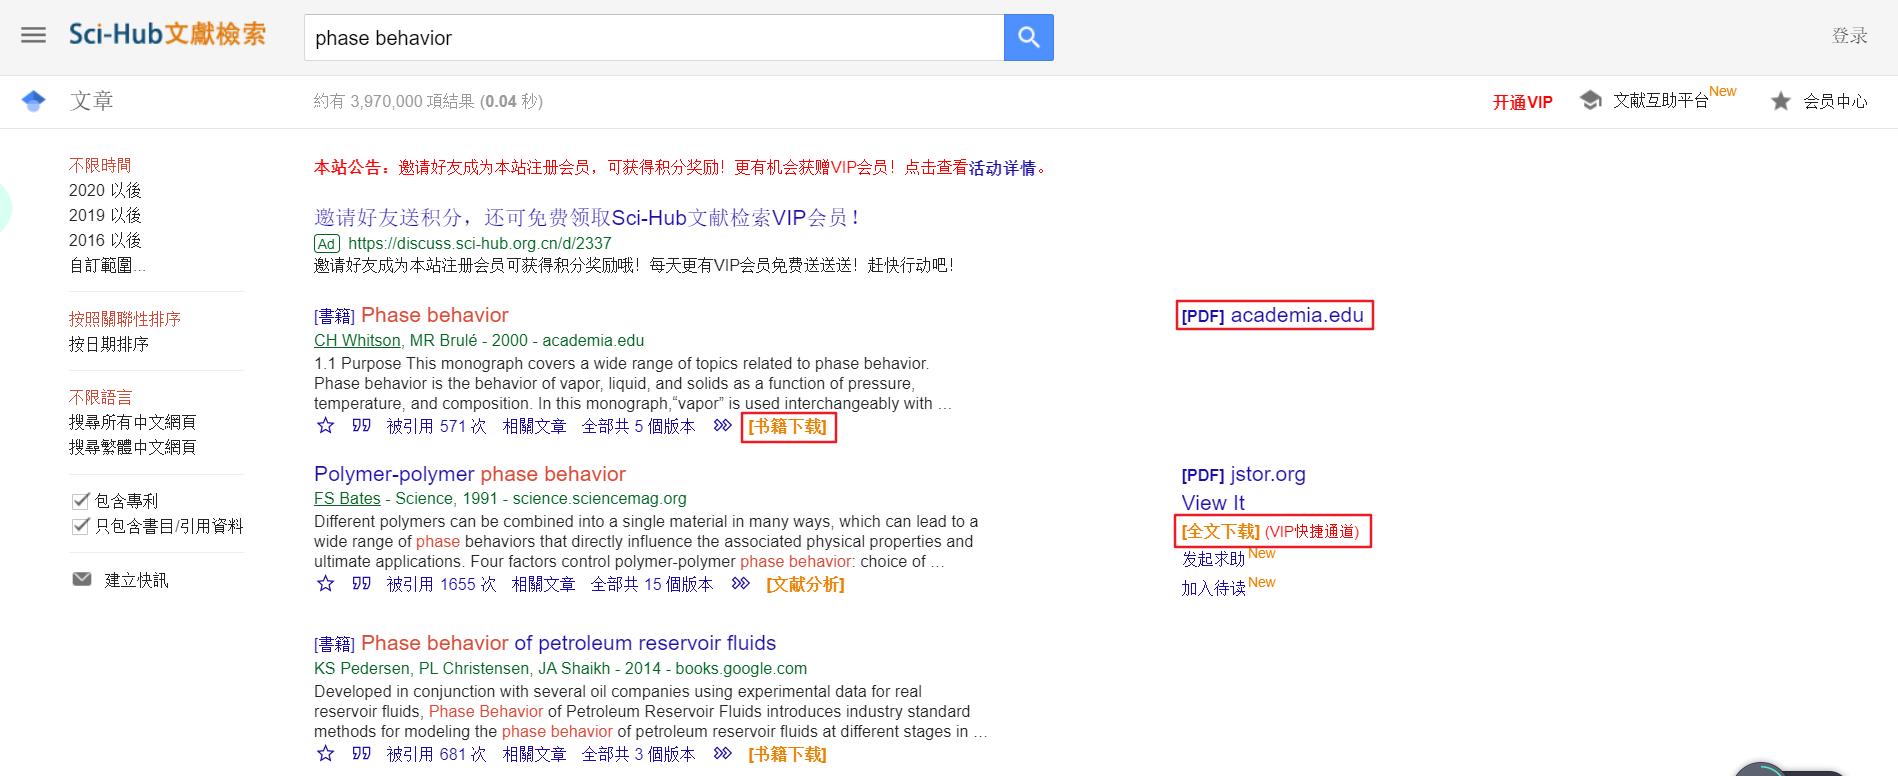Open 相關文章 for Polymer-polymer result
Screen dimensions: 1898x776
pyautogui.click(x=543, y=584)
